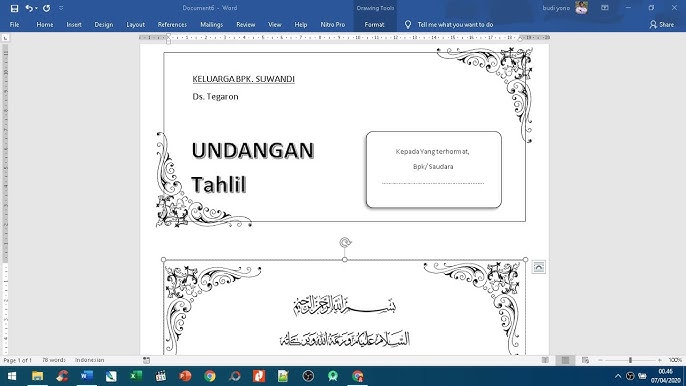Go to the References tab
686x386 pixels.
(x=172, y=25)
